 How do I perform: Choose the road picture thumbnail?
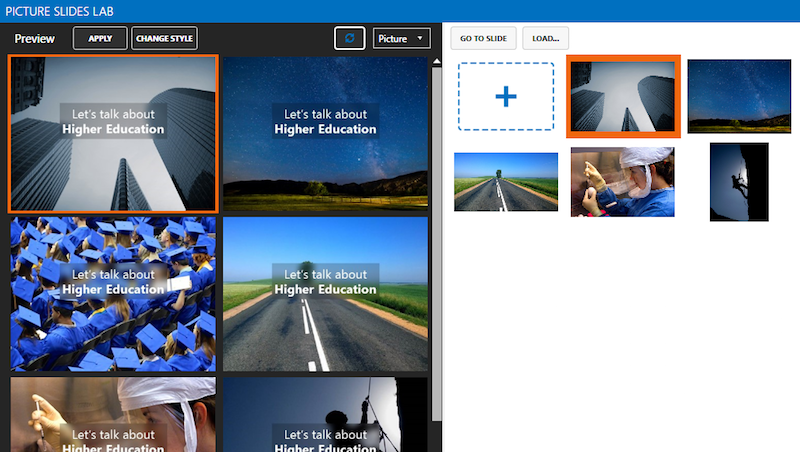click(506, 181)
